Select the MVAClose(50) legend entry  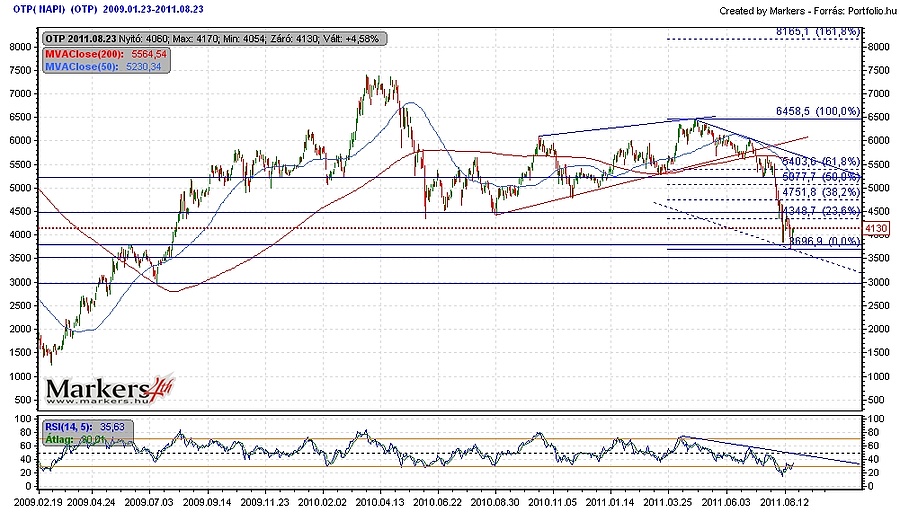tap(101, 66)
